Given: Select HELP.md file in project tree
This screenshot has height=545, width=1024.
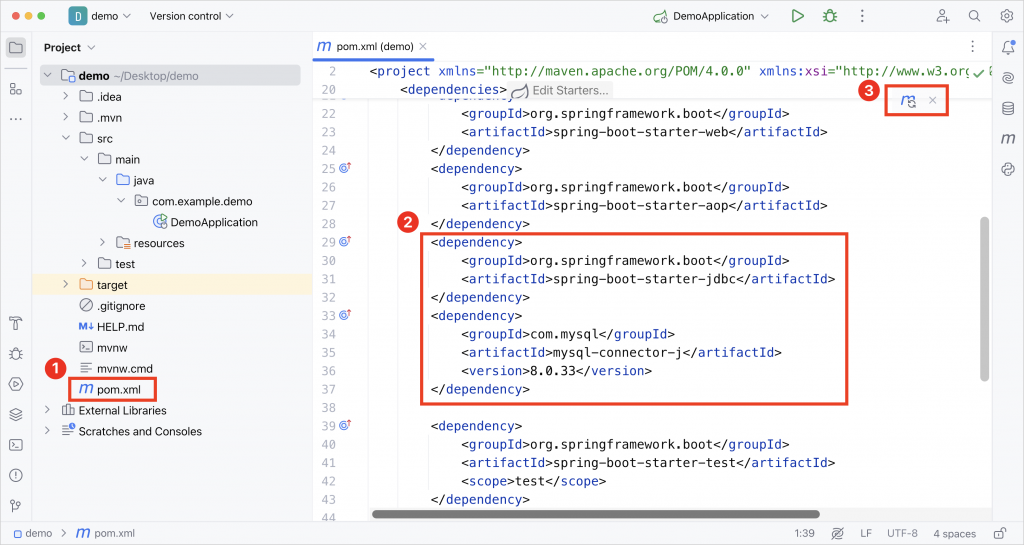Looking at the screenshot, I should pos(111,326).
